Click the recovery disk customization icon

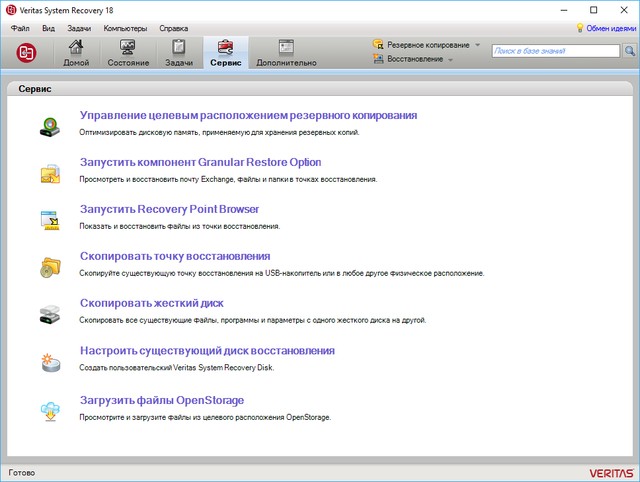click(50, 361)
